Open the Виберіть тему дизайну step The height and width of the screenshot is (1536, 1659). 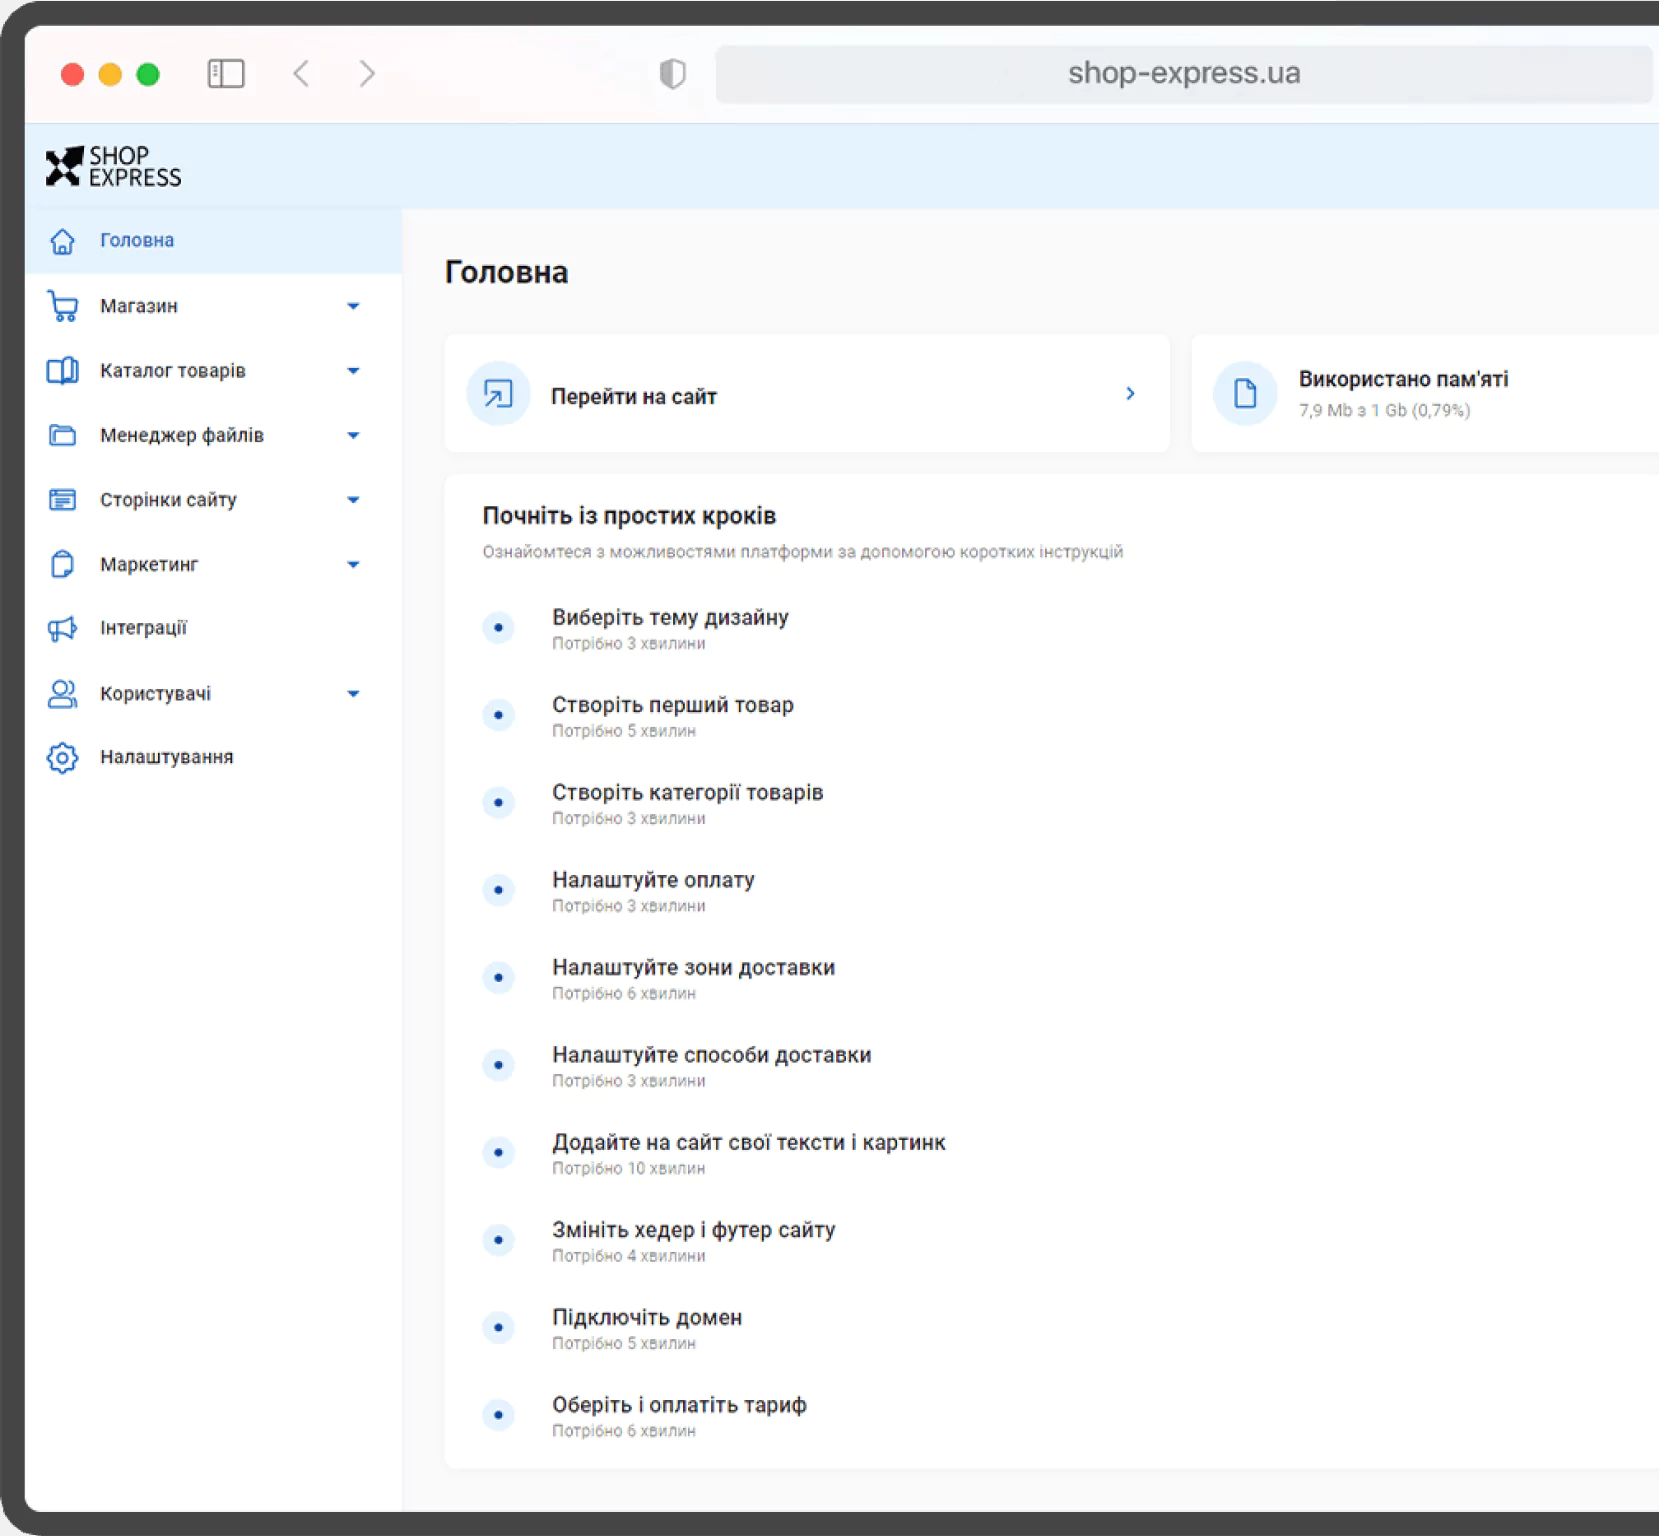[x=670, y=617]
